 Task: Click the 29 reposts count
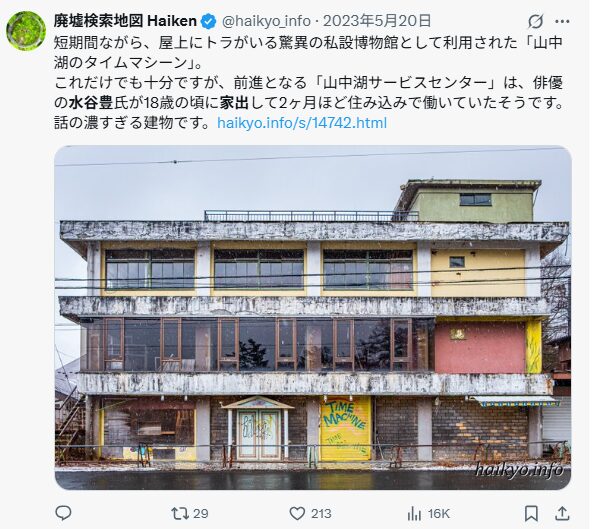tap(201, 513)
